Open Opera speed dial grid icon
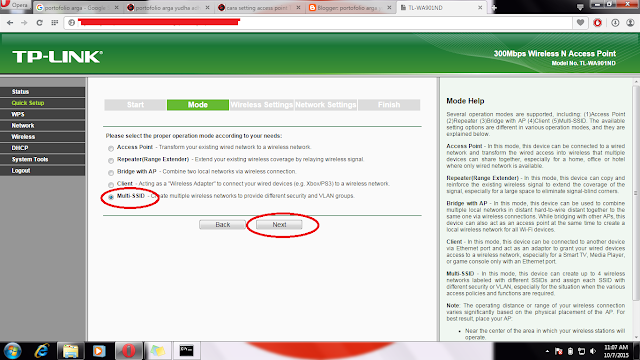This screenshot has width=640, height=360. 55,23
